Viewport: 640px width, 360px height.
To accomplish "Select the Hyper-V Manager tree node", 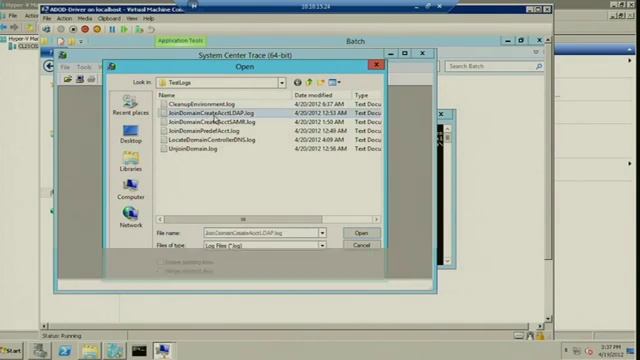I will [x=20, y=39].
